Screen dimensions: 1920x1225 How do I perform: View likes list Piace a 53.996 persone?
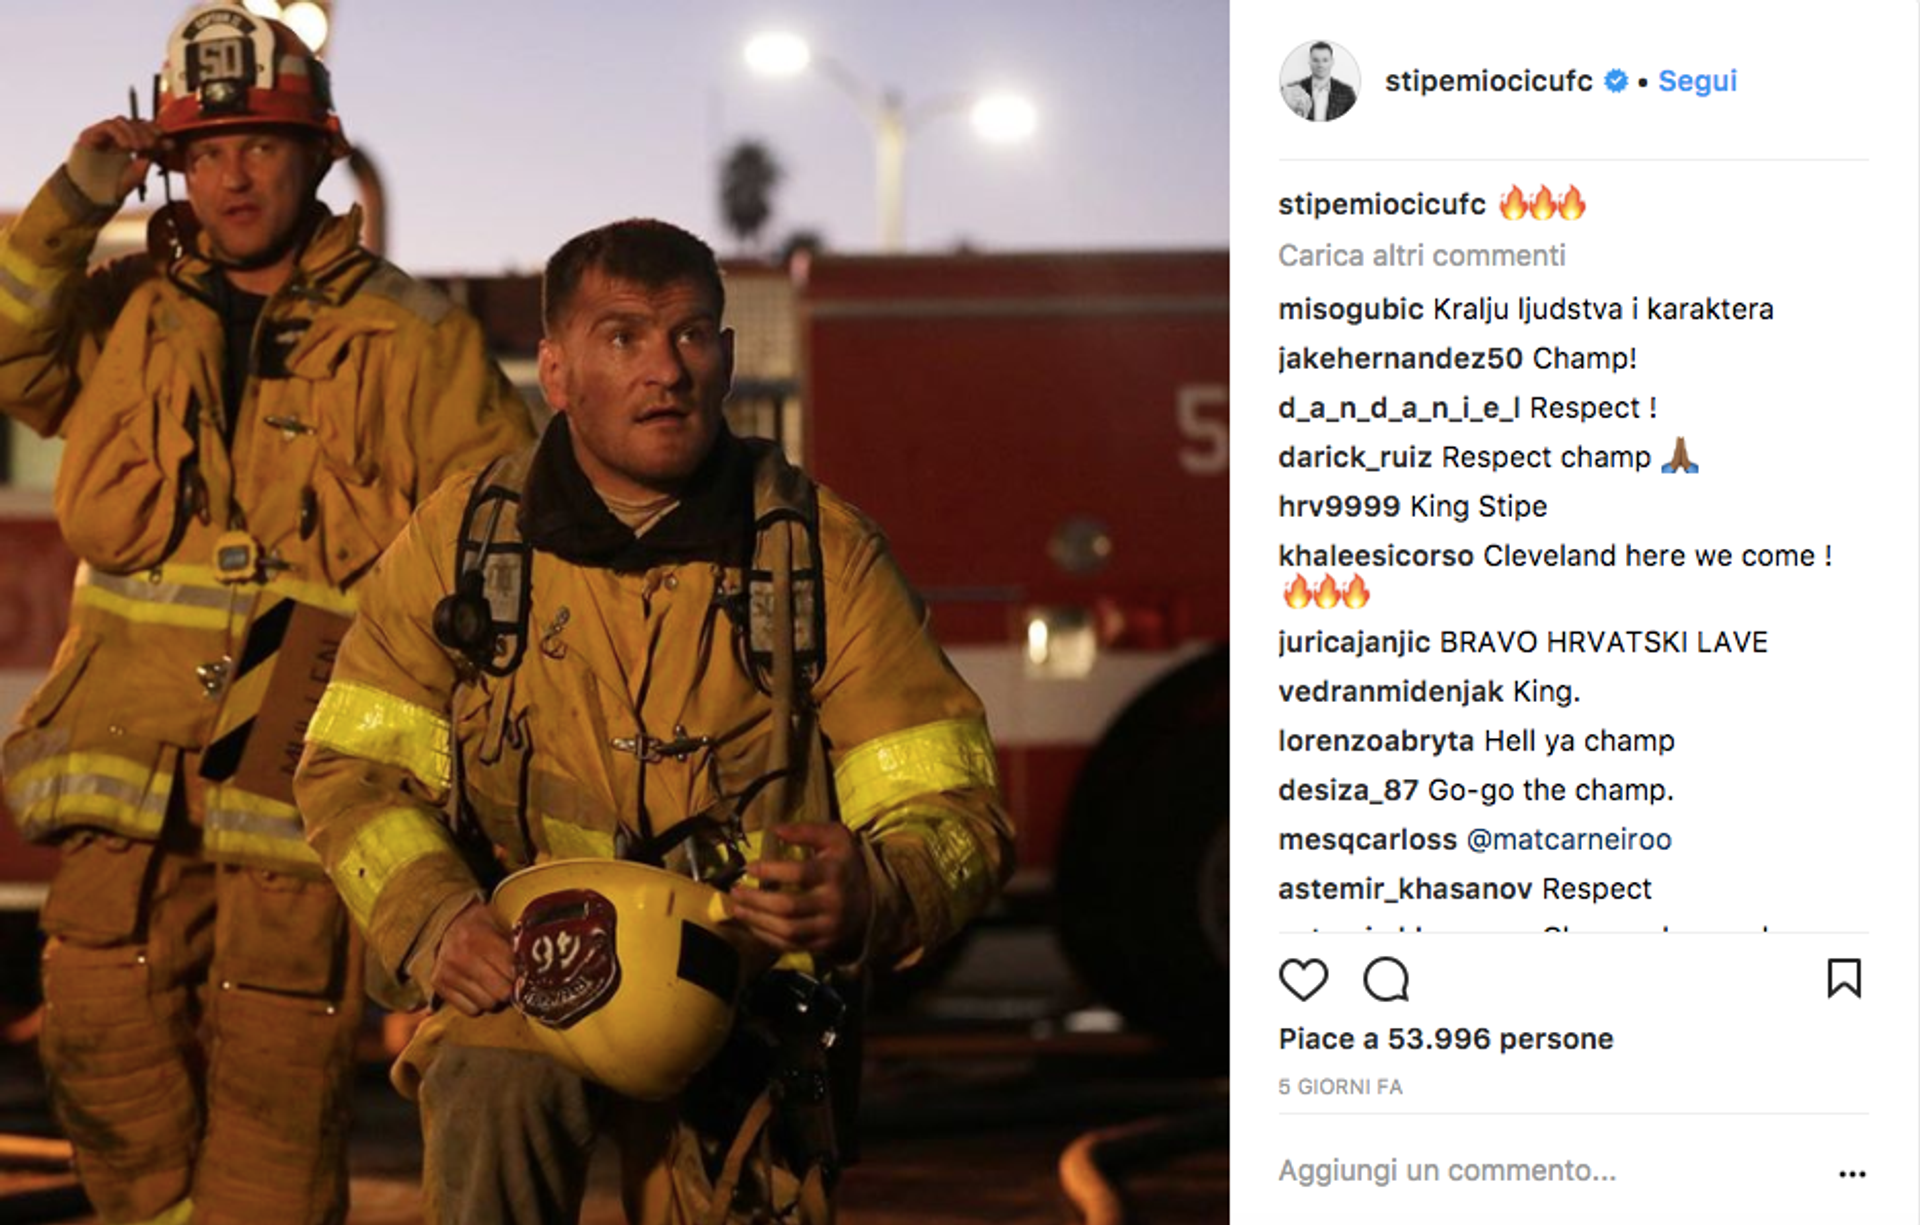tap(1445, 1039)
